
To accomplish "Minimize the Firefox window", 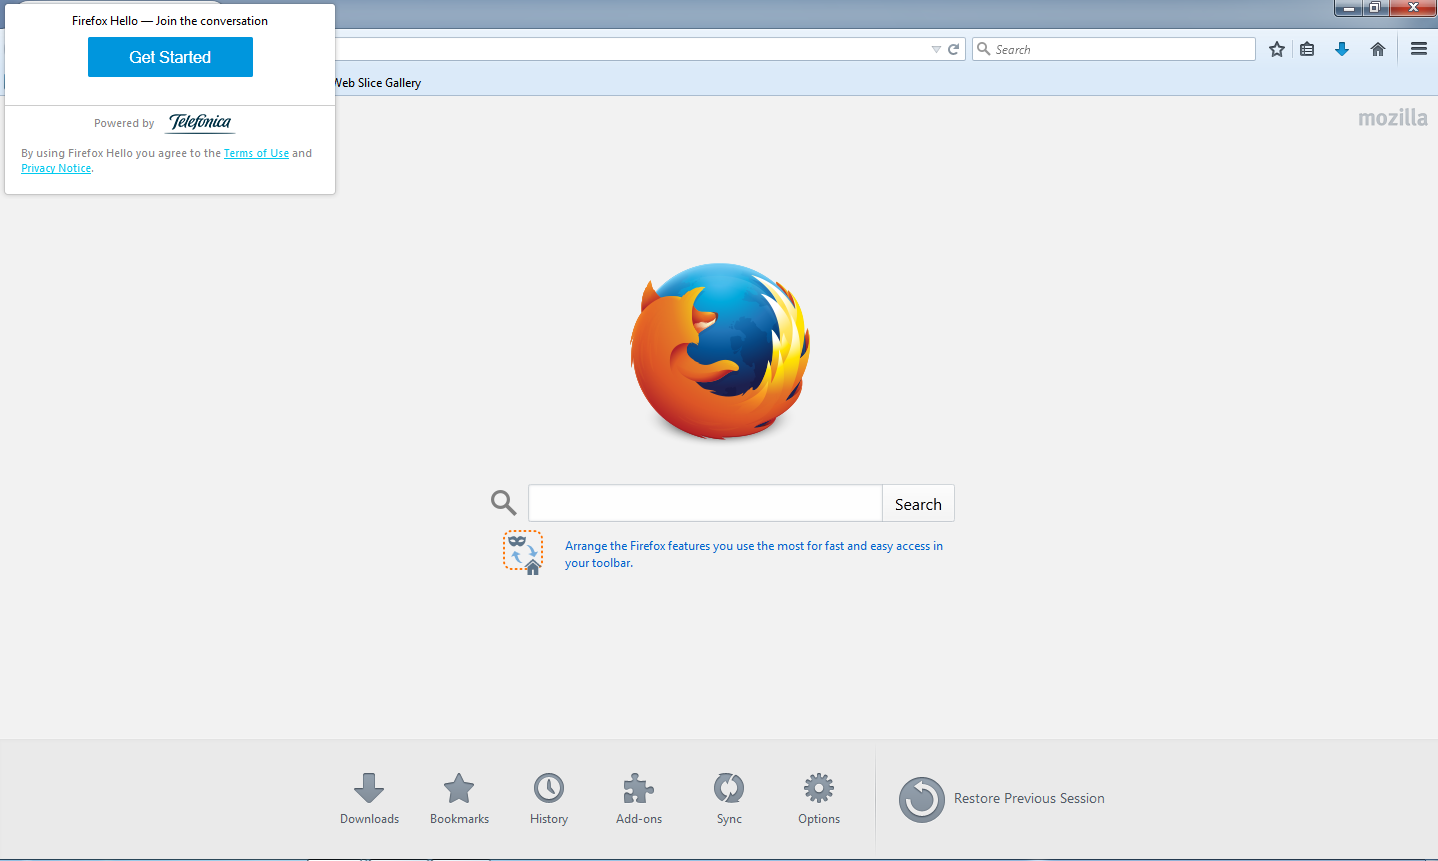I will (x=1348, y=8).
